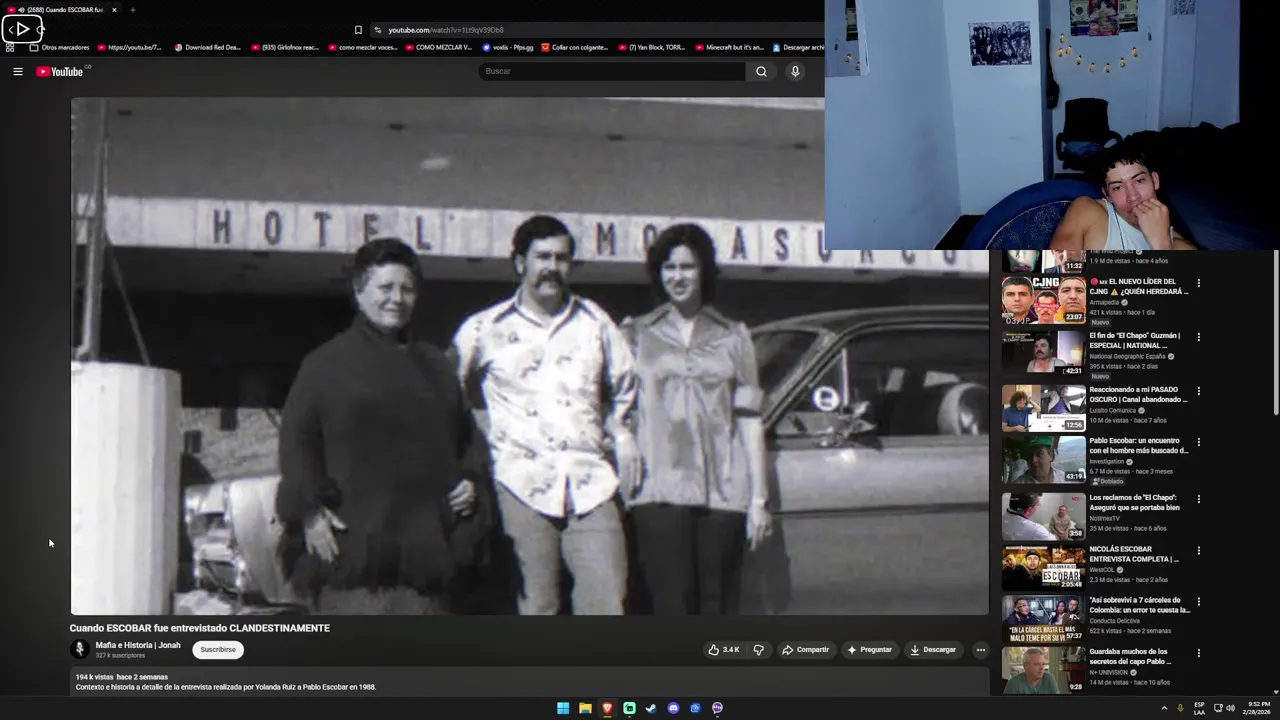This screenshot has width=1280, height=720.
Task: Click the Hotel photo video player
Action: [529, 356]
